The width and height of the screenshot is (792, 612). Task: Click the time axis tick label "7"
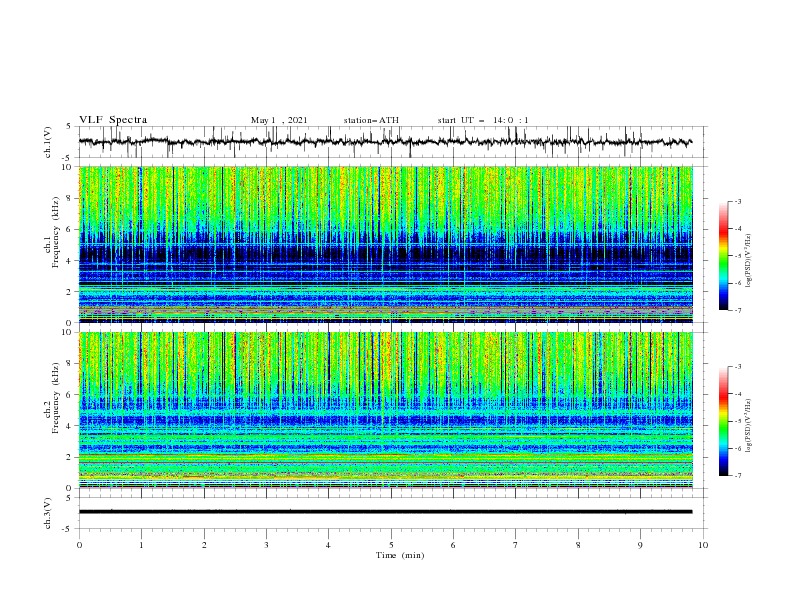[516, 545]
